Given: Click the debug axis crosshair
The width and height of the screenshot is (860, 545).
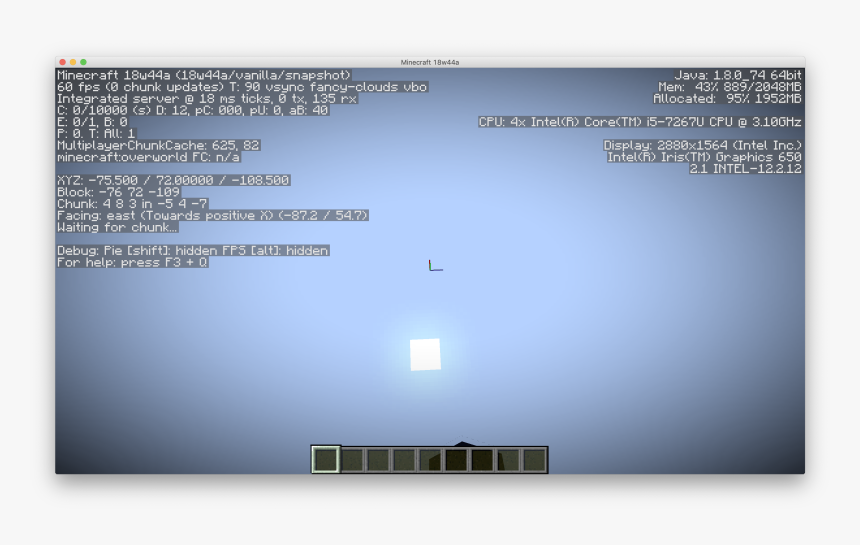Looking at the screenshot, I should [x=435, y=265].
